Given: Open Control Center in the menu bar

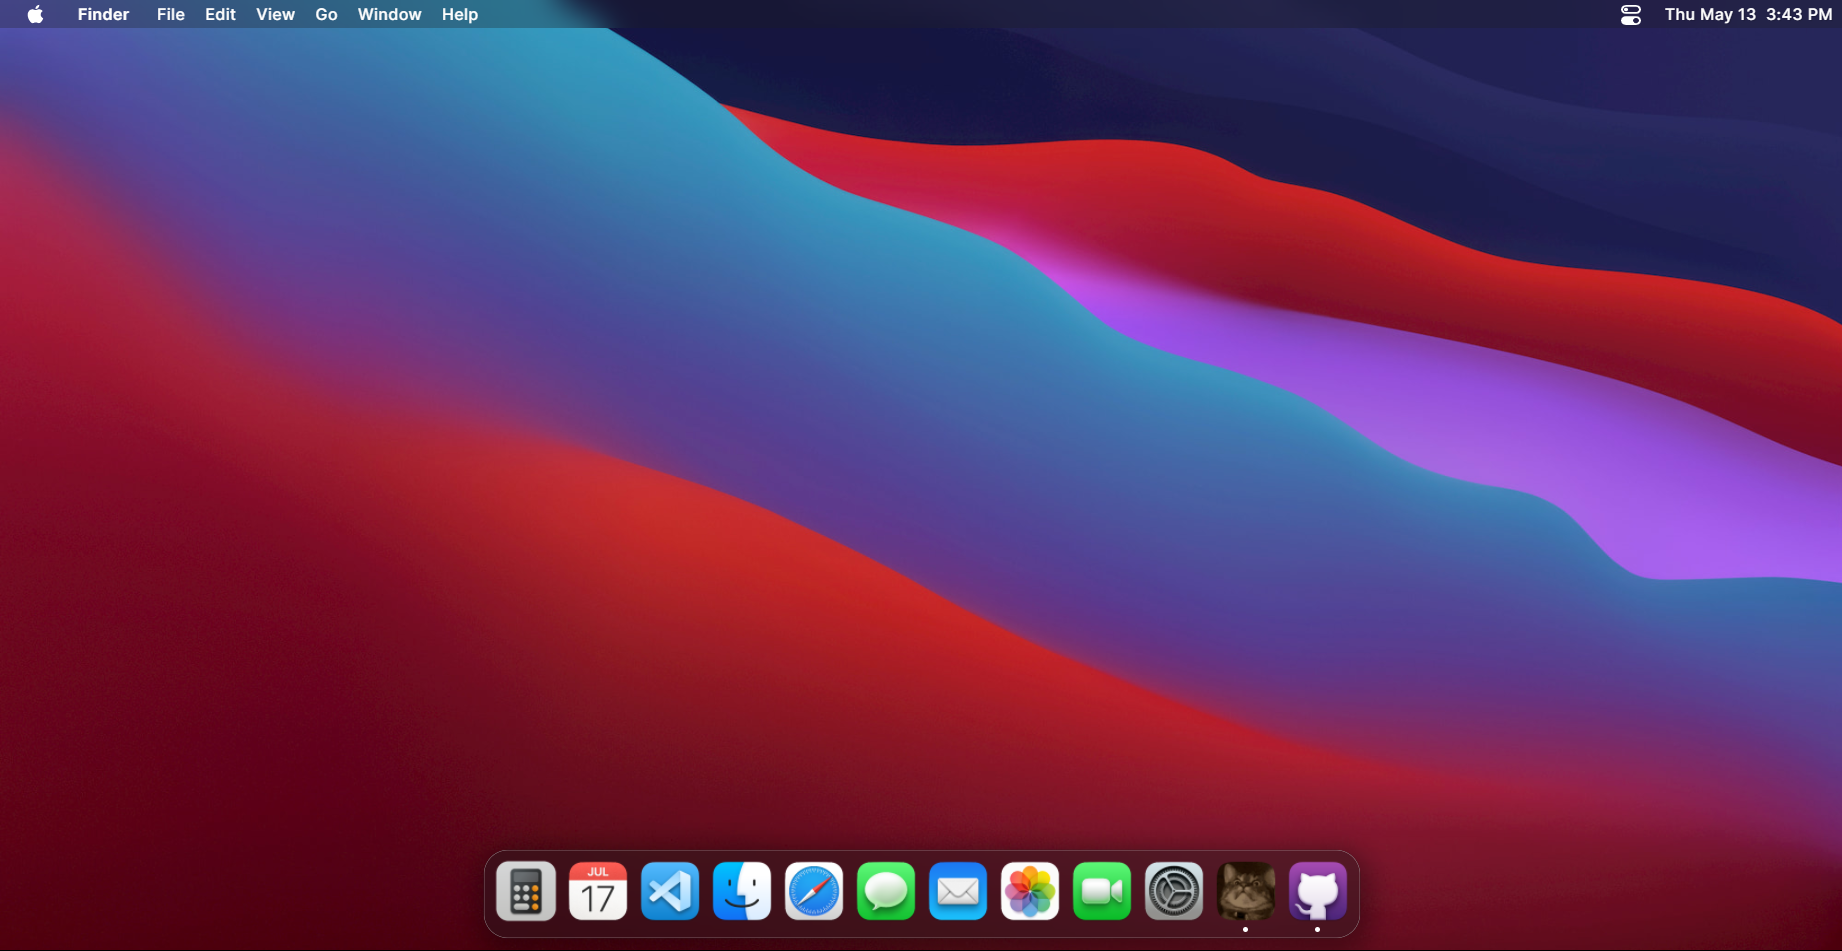Looking at the screenshot, I should tap(1630, 15).
